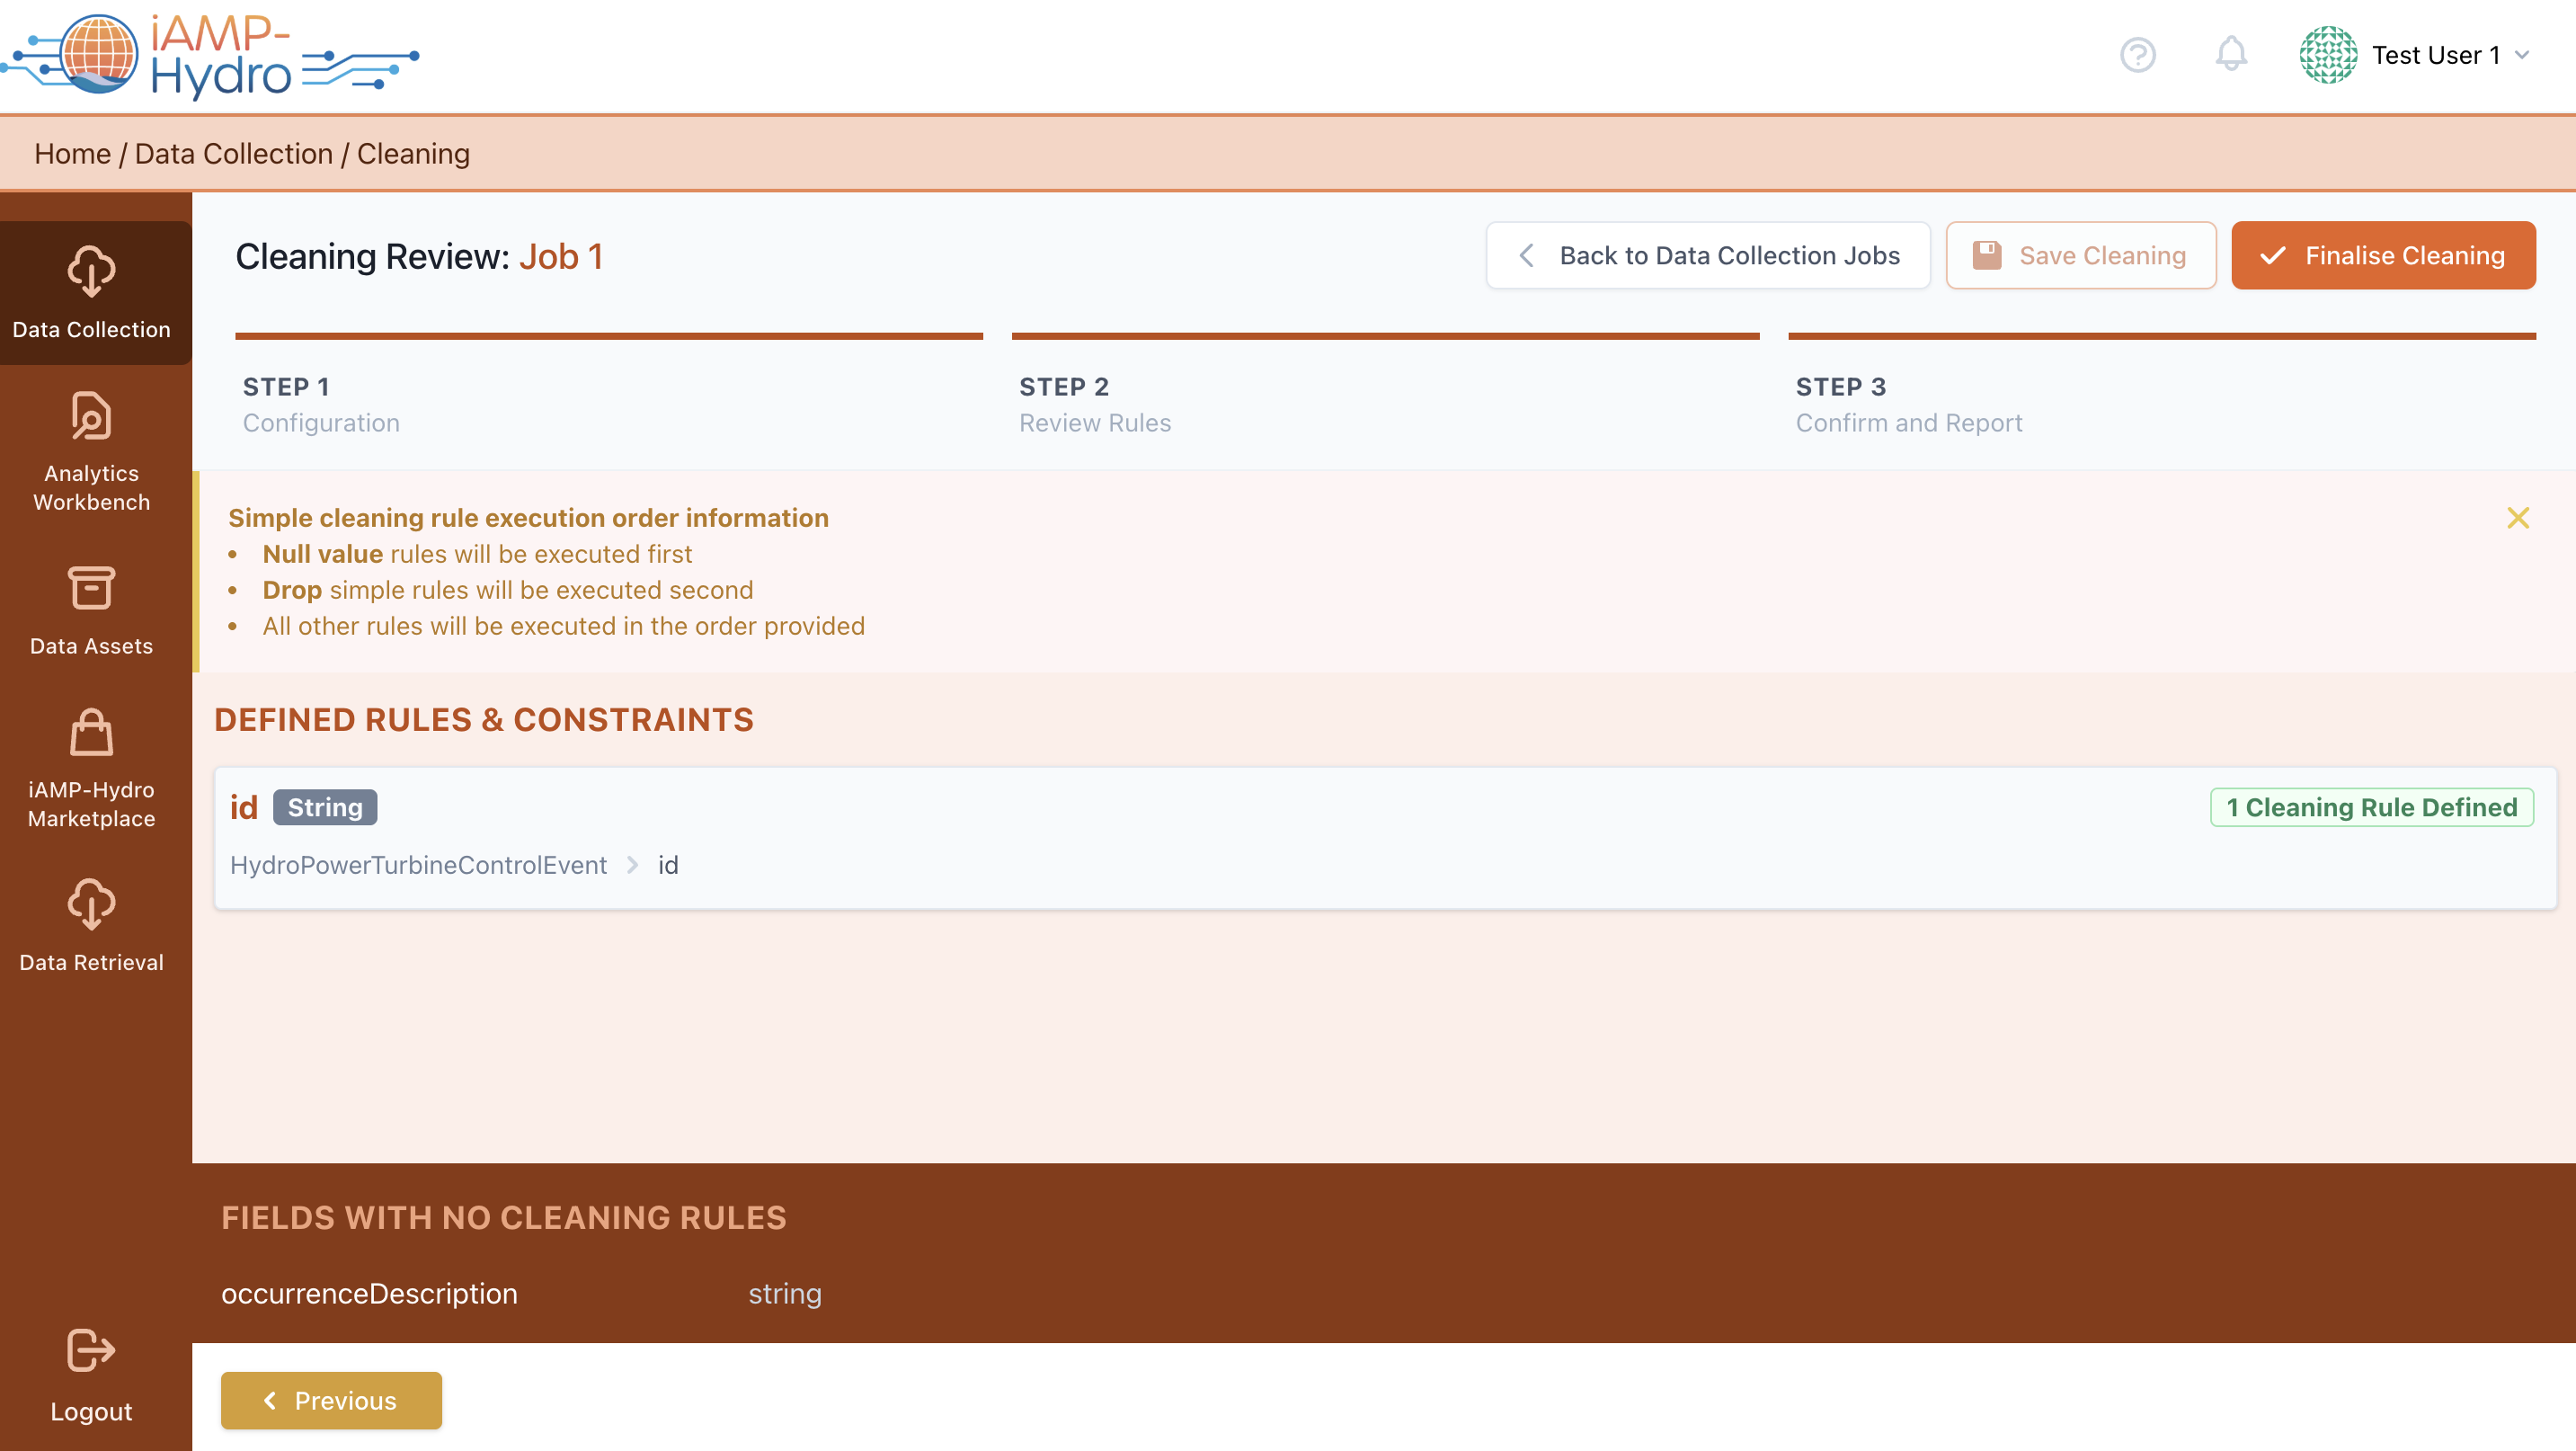Go back to Data Collection Jobs
The image size is (2576, 1451).
1707,256
